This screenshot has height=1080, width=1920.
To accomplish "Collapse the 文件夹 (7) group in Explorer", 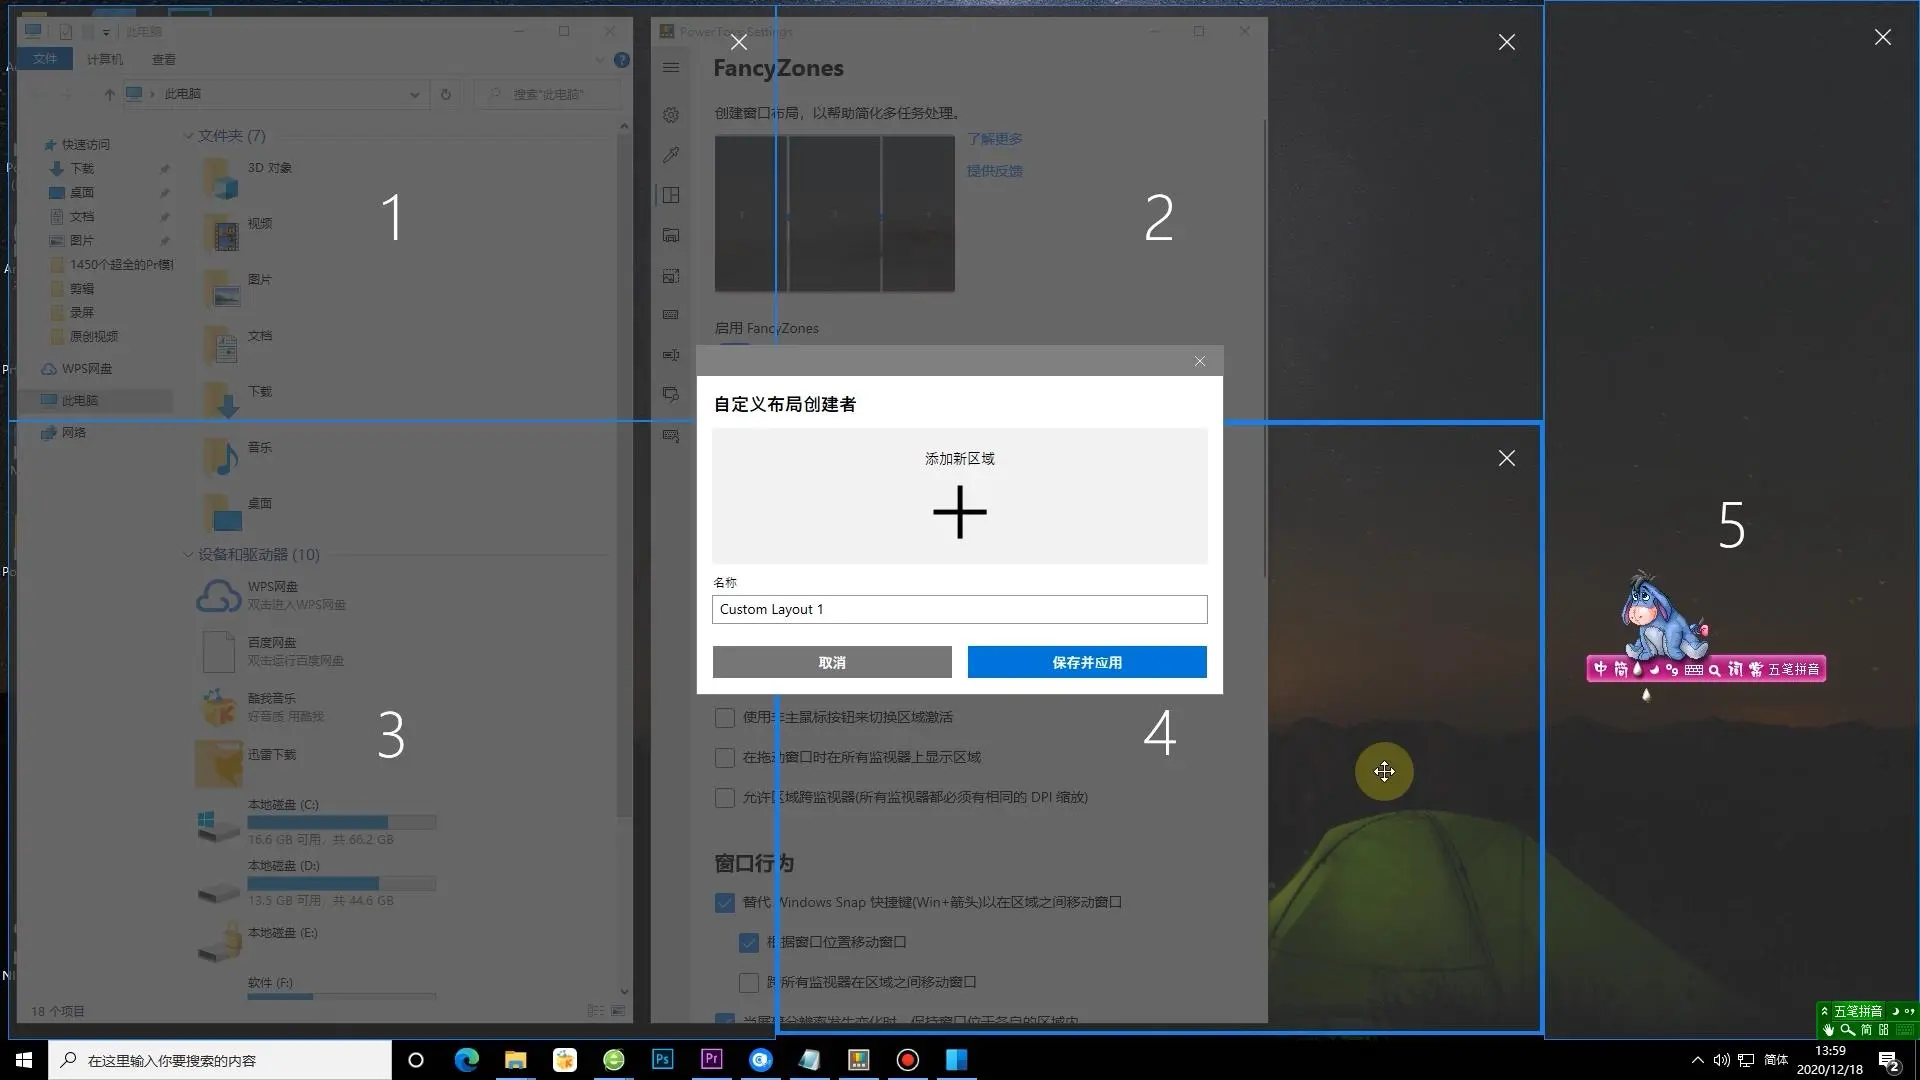I will click(188, 135).
